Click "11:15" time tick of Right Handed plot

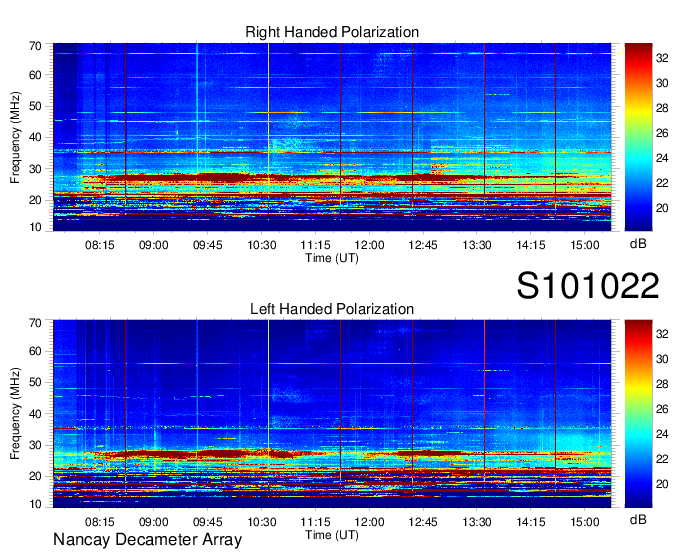pyautogui.click(x=315, y=245)
